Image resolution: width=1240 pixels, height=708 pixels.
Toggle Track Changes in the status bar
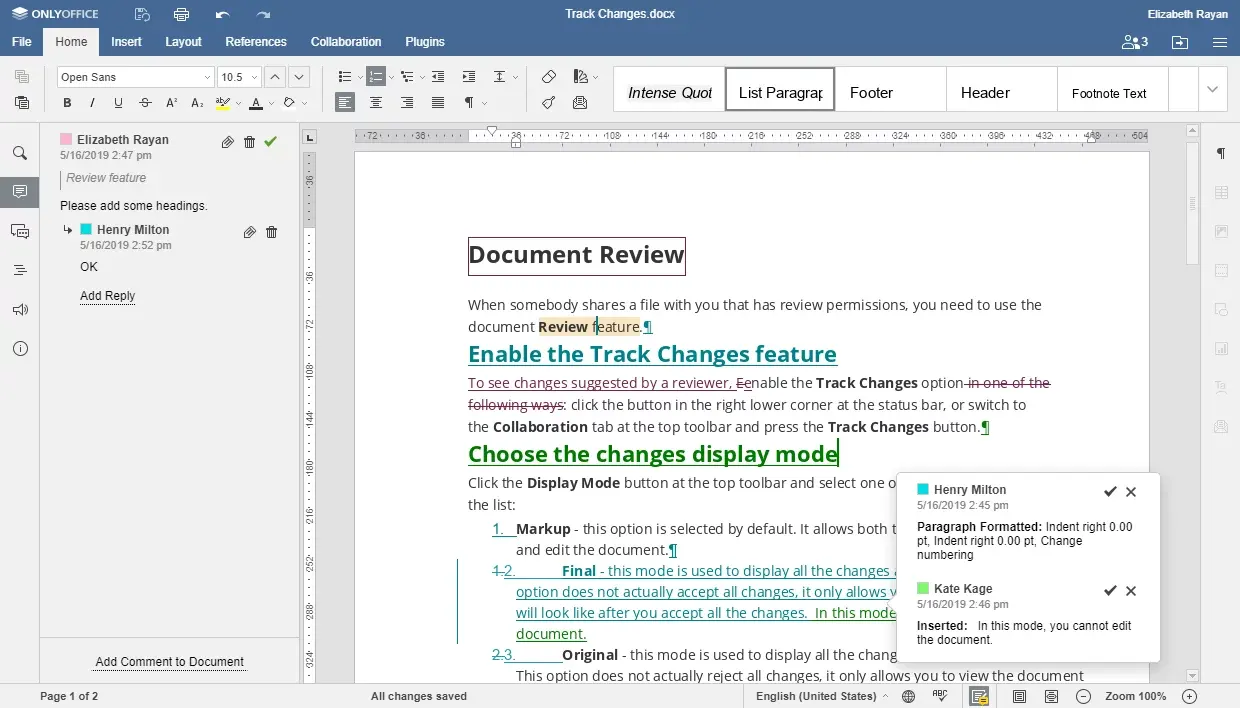978,696
